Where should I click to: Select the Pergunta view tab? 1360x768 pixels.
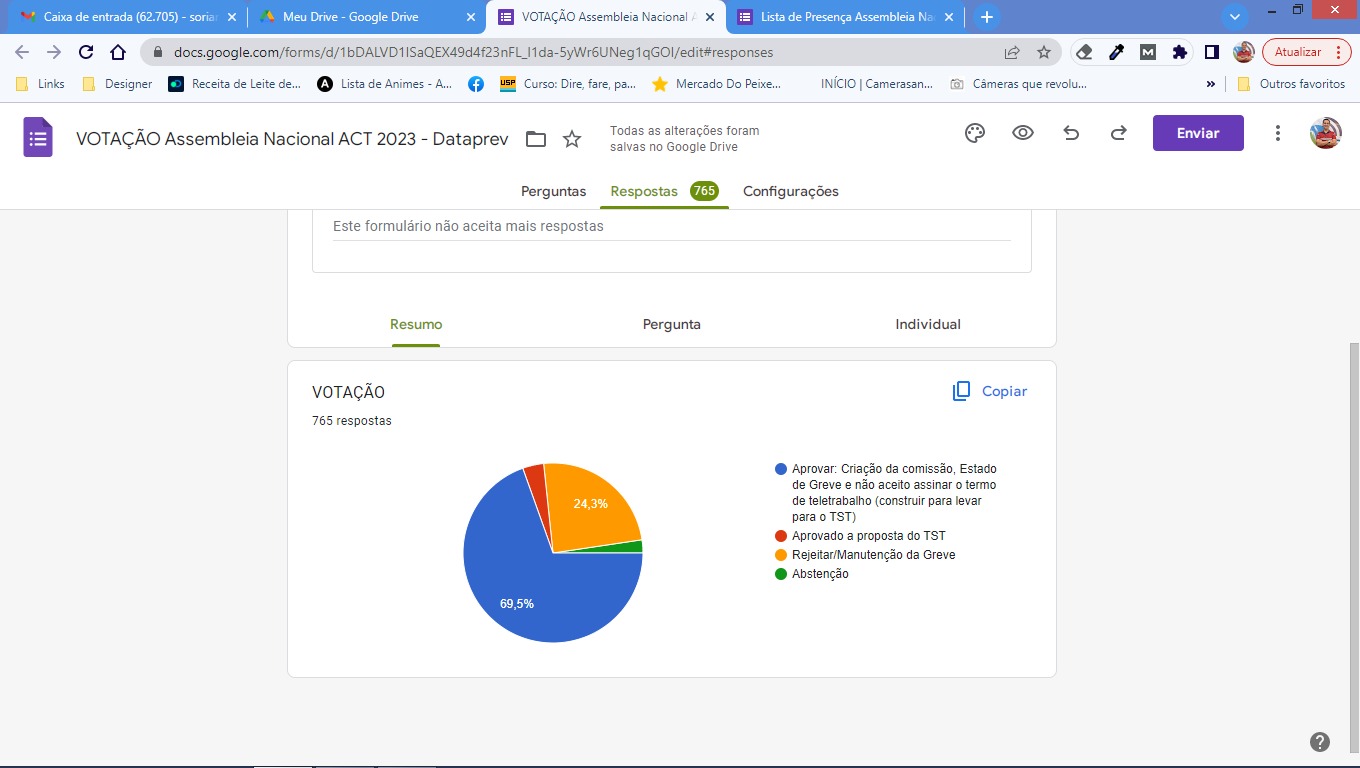pos(672,324)
